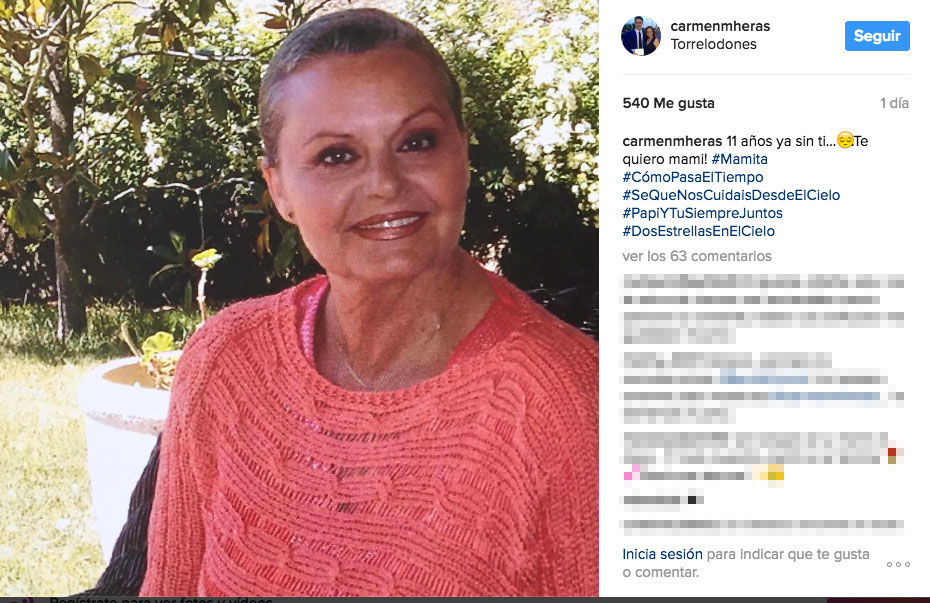This screenshot has height=603, width=930.
Task: Follow the account with the Seguir button
Action: (877, 36)
